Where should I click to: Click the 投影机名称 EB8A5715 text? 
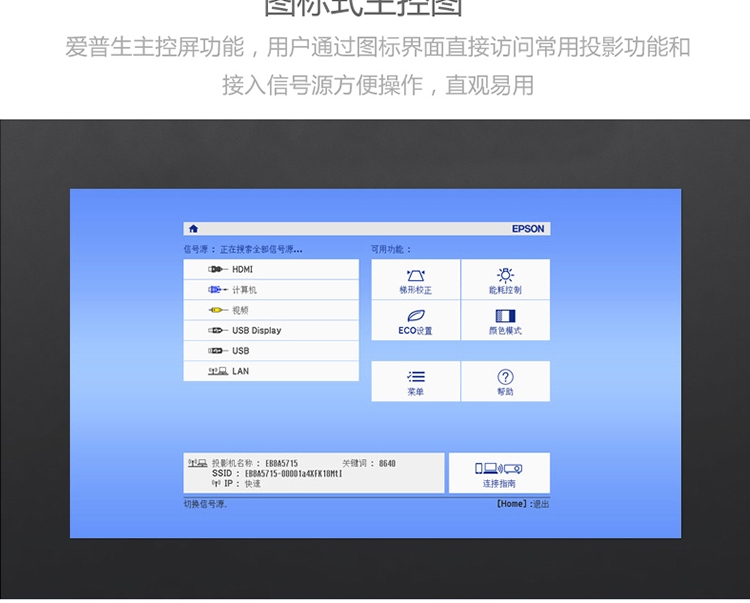pos(255,464)
